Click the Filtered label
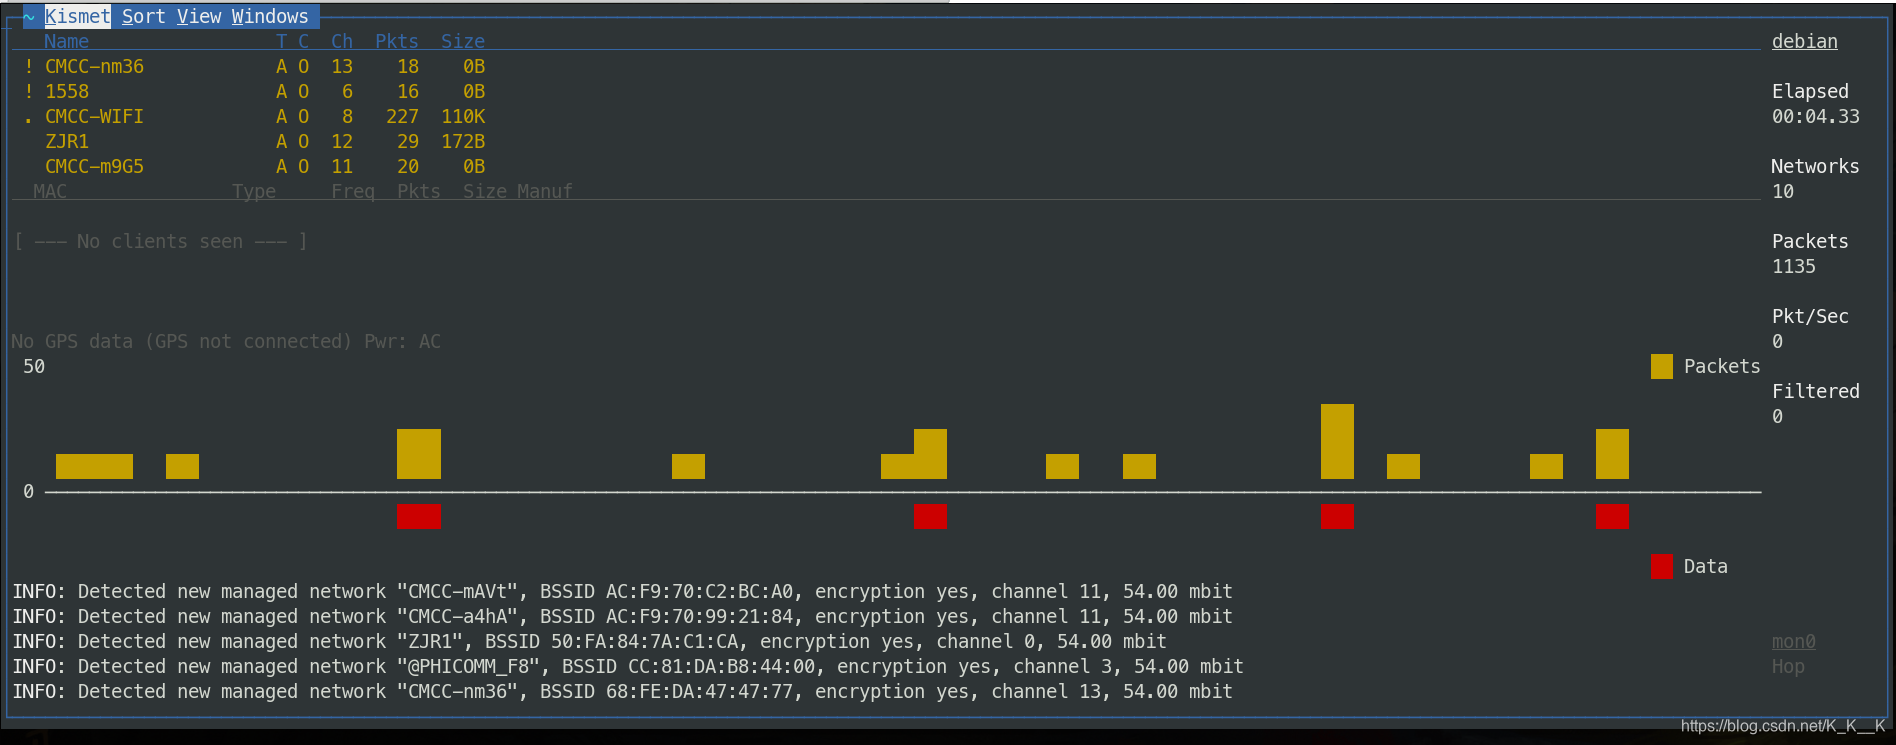This screenshot has width=1896, height=745. (1816, 391)
